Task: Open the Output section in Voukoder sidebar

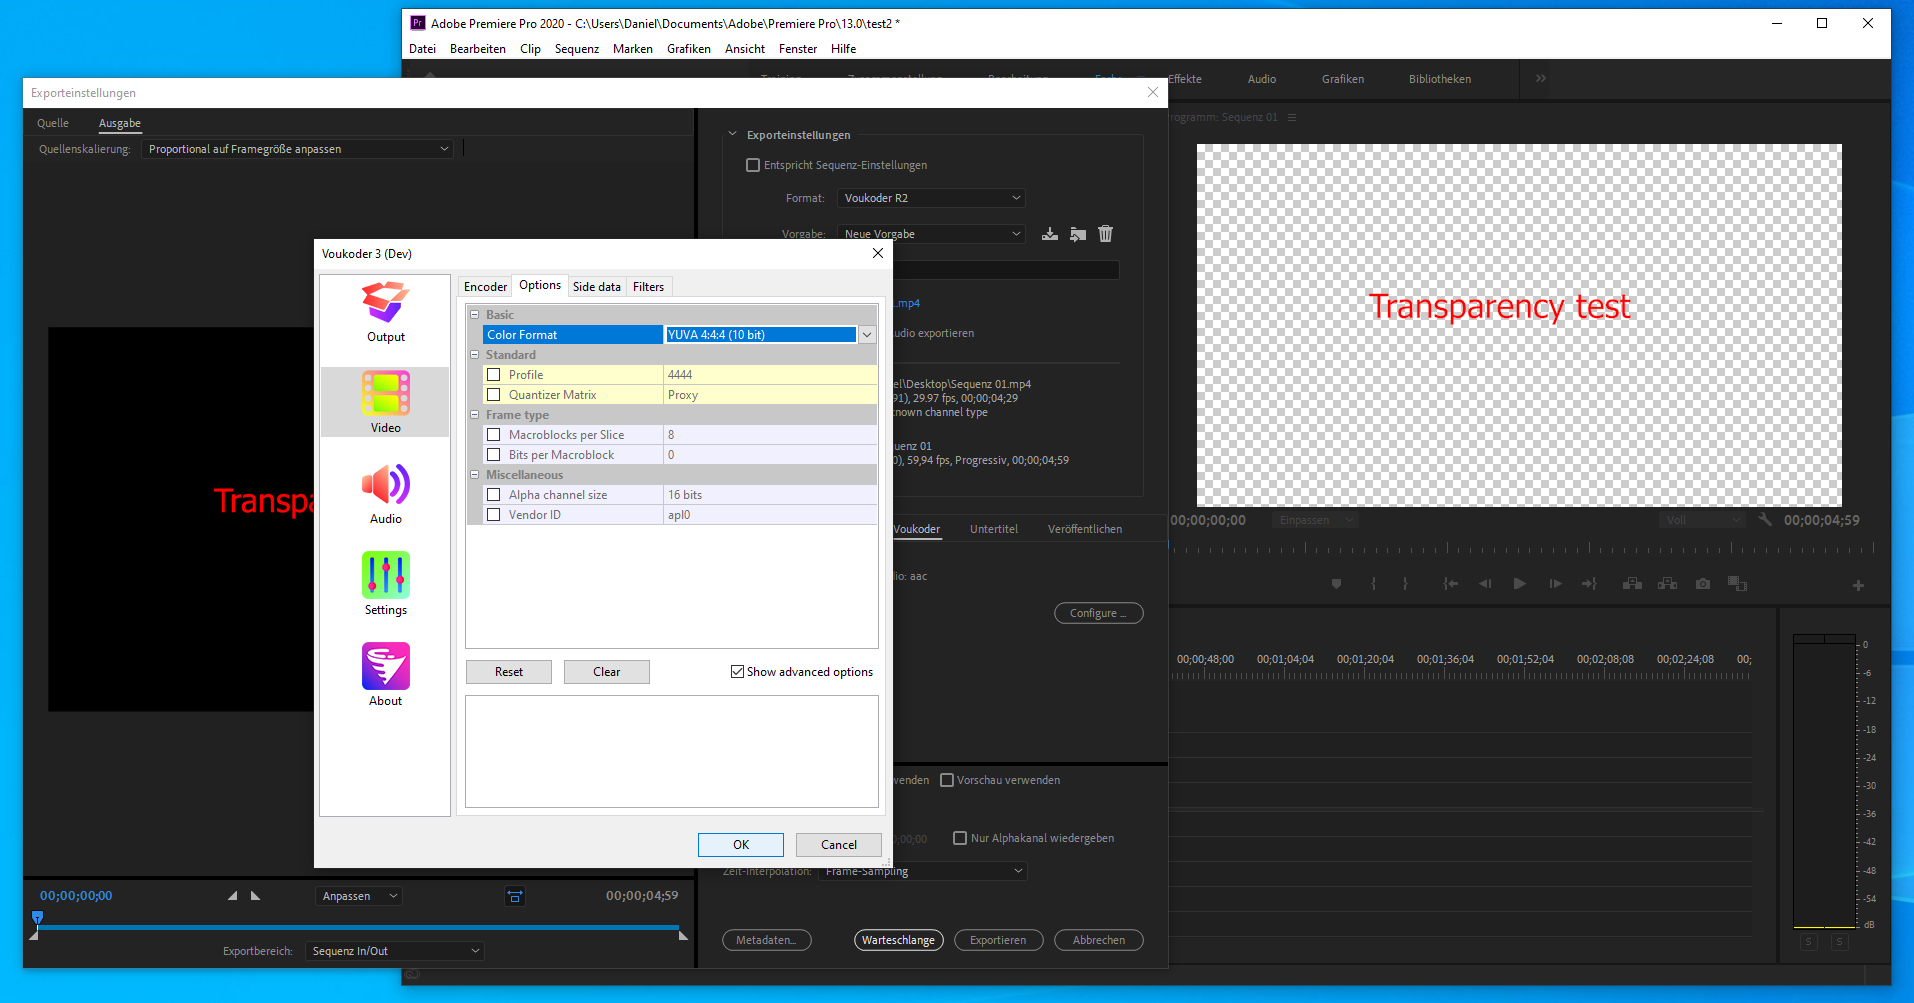Action: click(385, 311)
